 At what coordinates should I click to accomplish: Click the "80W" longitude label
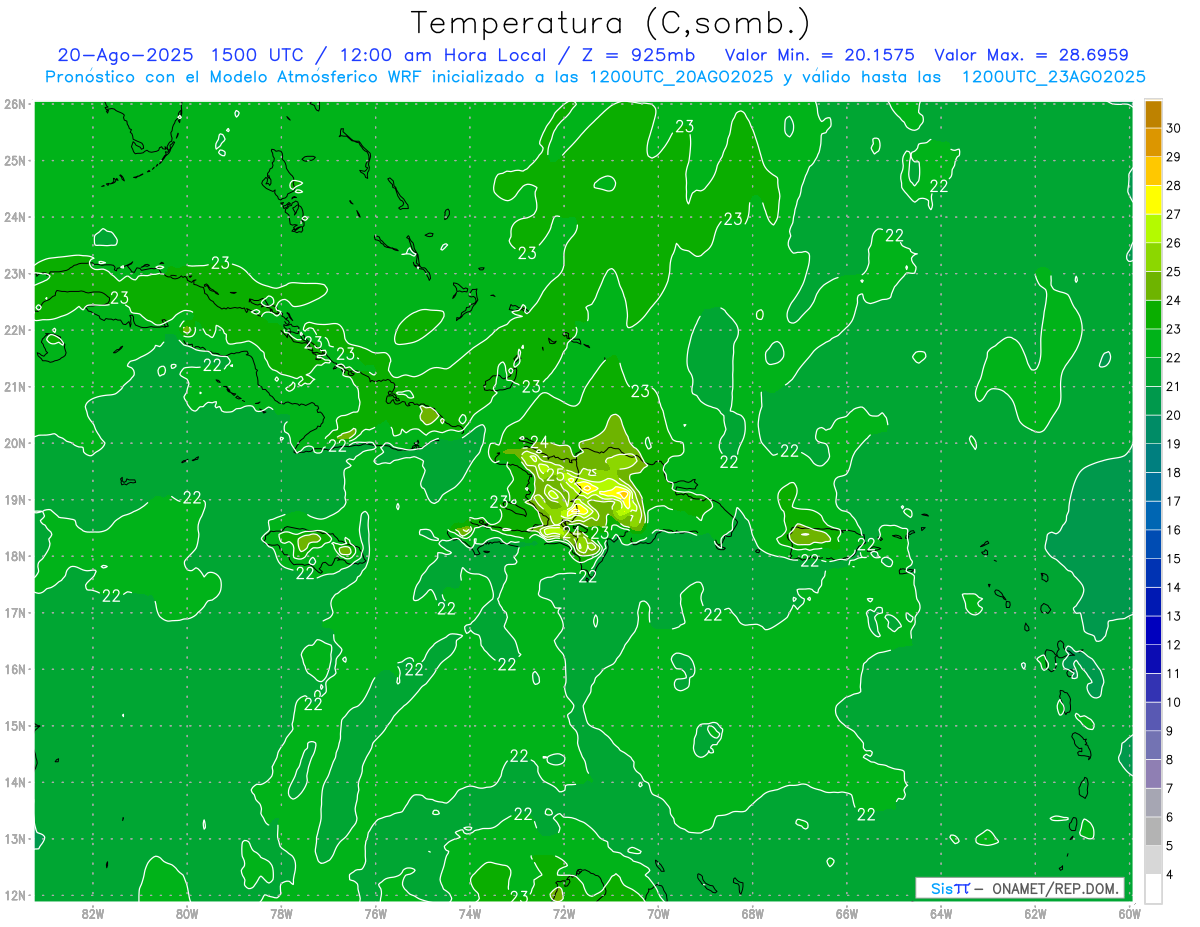pyautogui.click(x=187, y=913)
